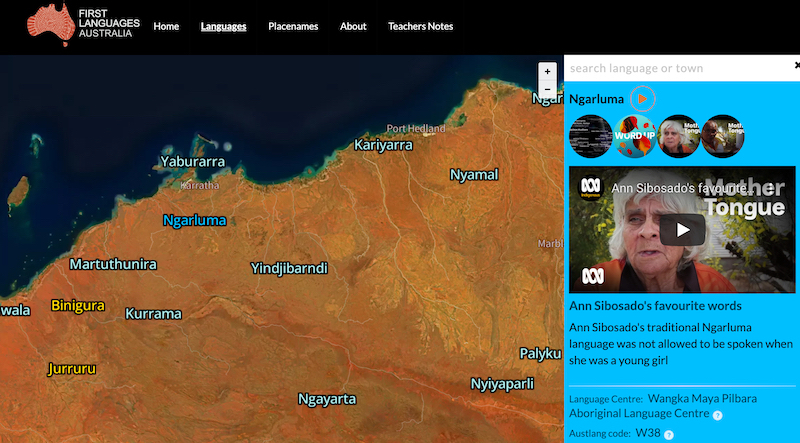Open the About menu item
This screenshot has width=800, height=443.
[x=353, y=27]
